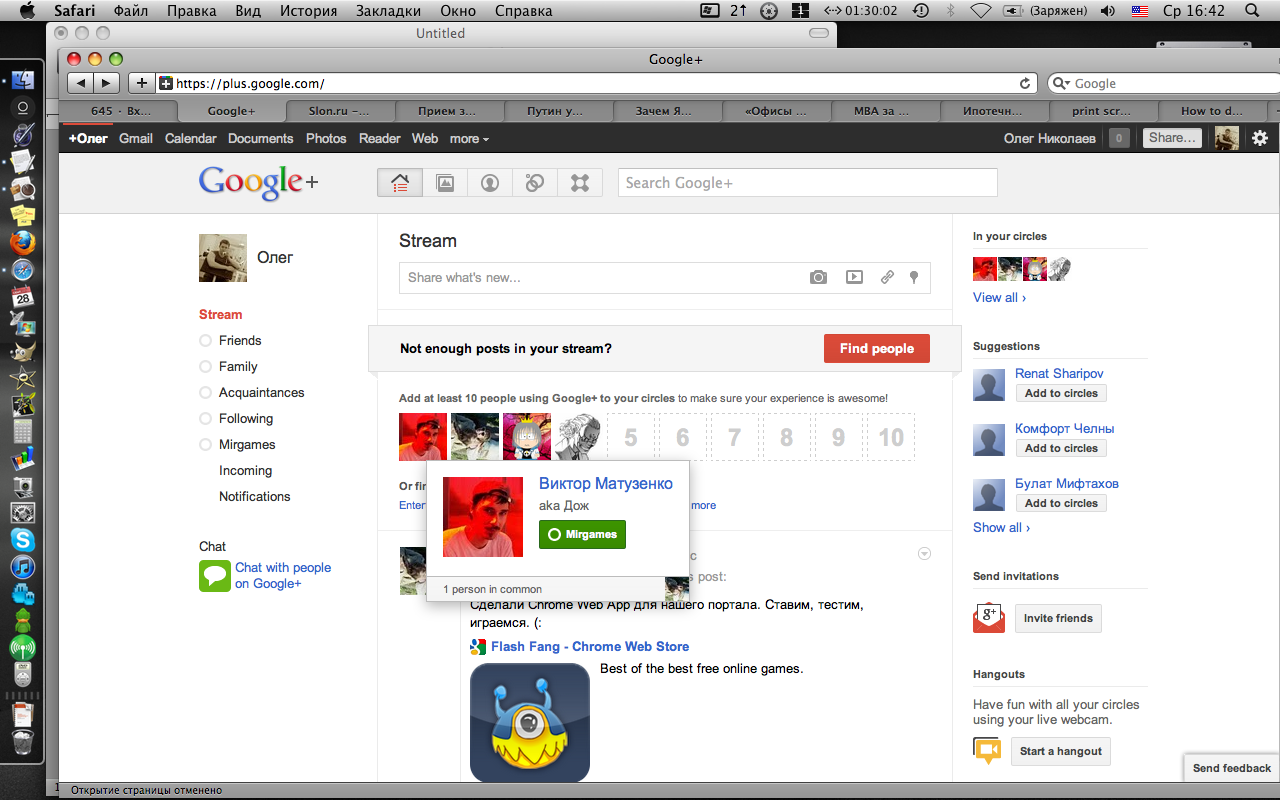
Task: Select the Acquaintances circle filter
Action: [x=261, y=393]
